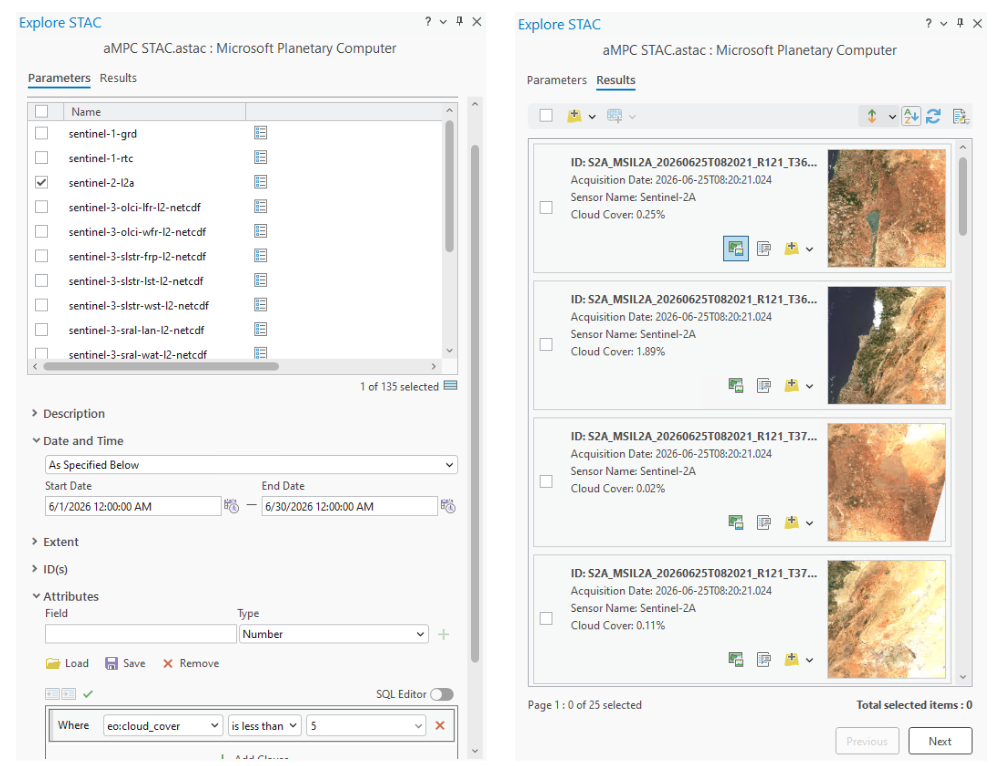Viewport: 1000px width, 766px height.
Task: Switch to Parameters tab in right pane
Action: pos(557,80)
